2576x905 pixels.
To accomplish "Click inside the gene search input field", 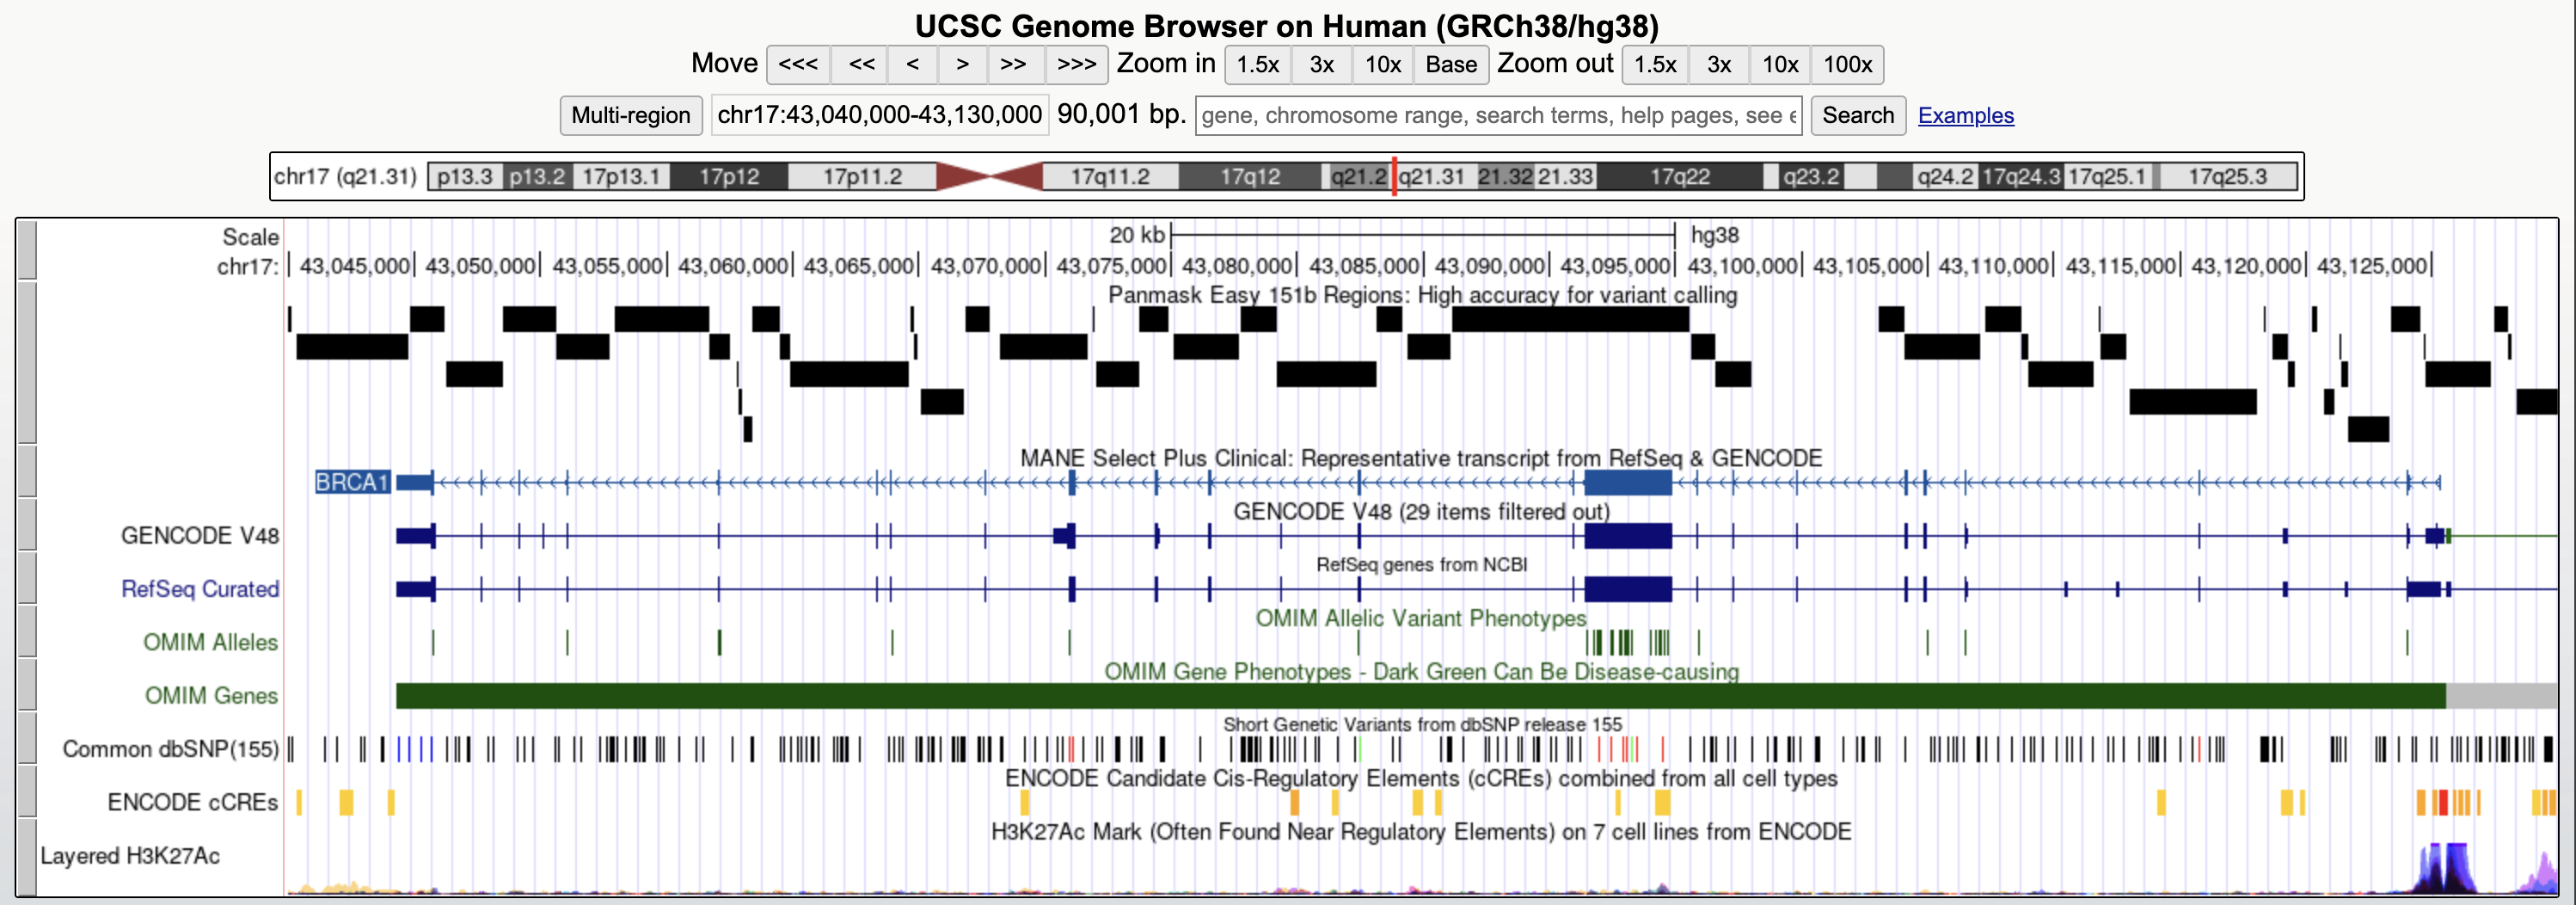I will (1500, 115).
